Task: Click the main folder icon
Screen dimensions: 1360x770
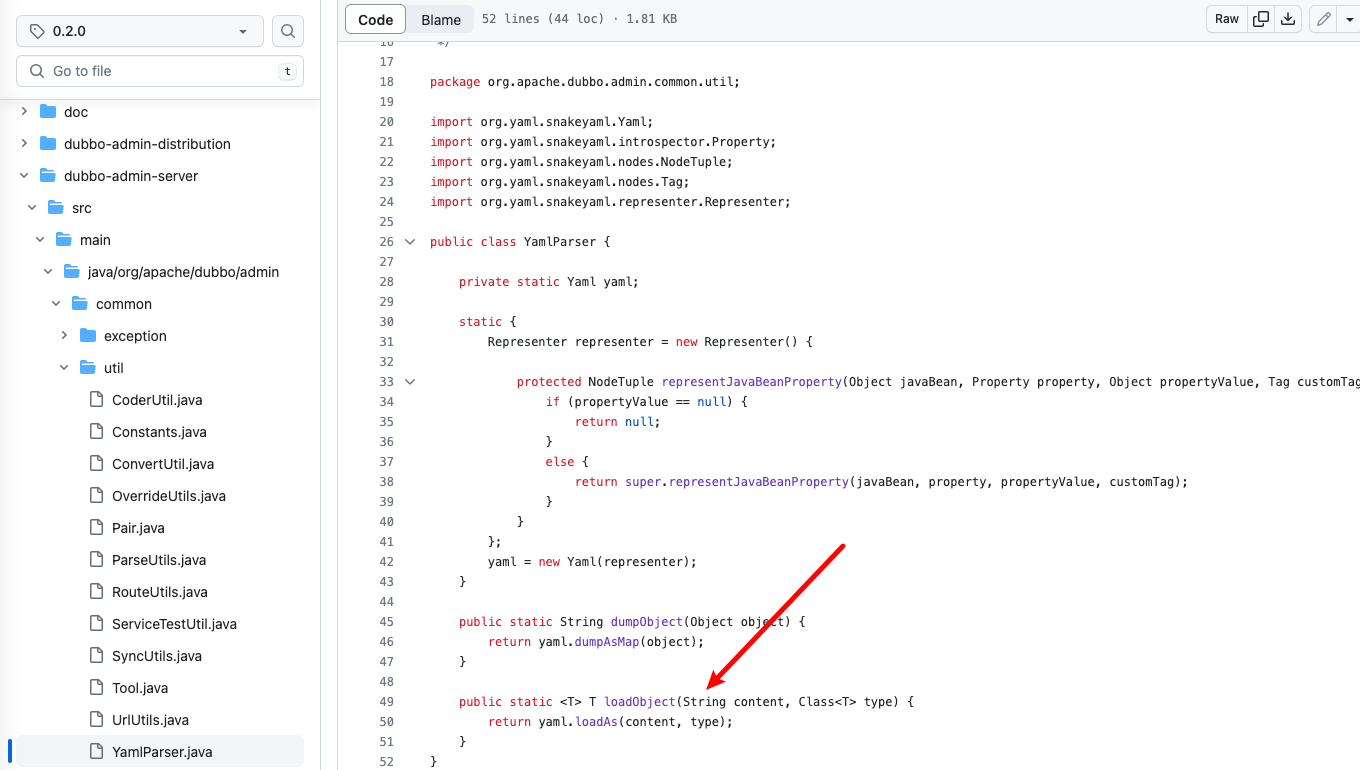Action: 64,240
